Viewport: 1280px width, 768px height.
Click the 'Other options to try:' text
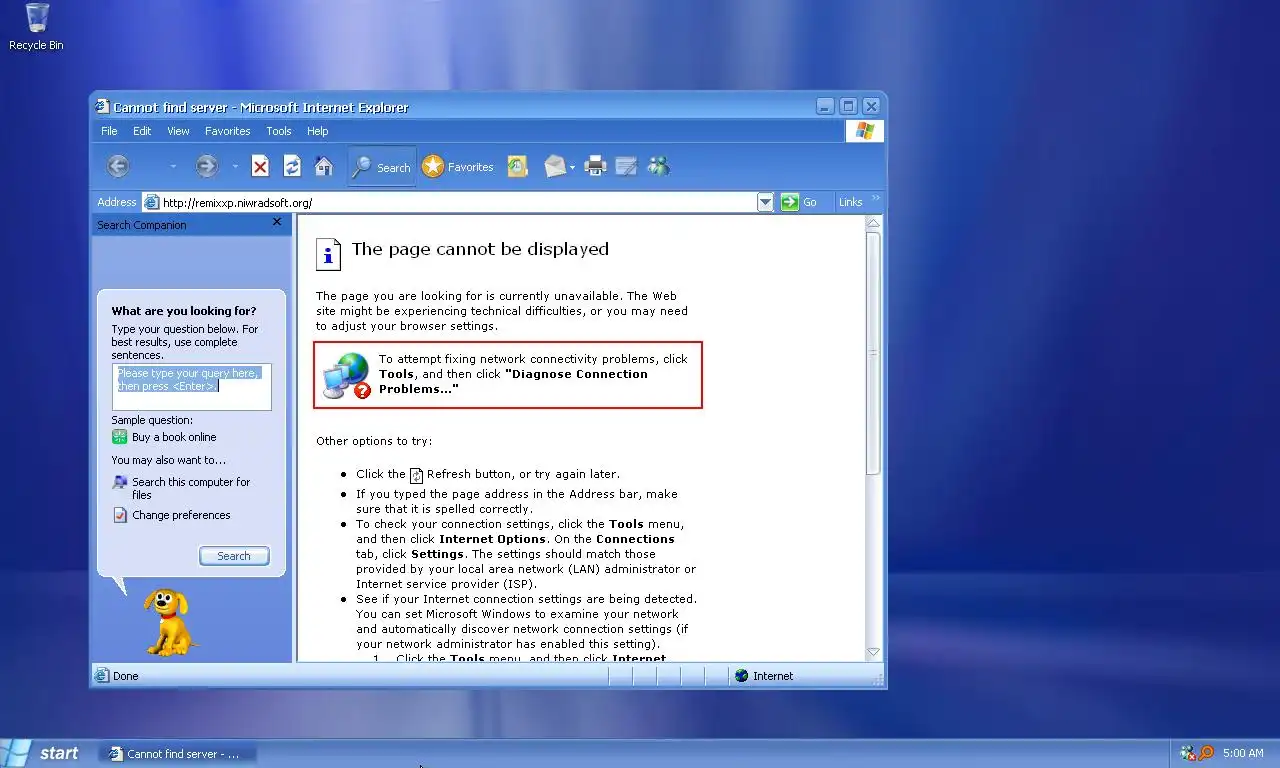[374, 441]
